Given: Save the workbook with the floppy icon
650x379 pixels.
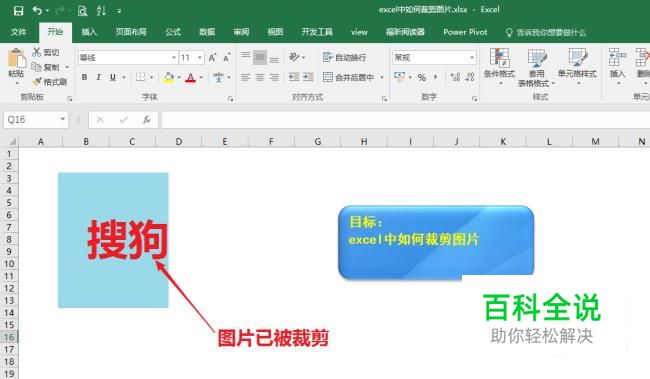Looking at the screenshot, I should tap(19, 10).
